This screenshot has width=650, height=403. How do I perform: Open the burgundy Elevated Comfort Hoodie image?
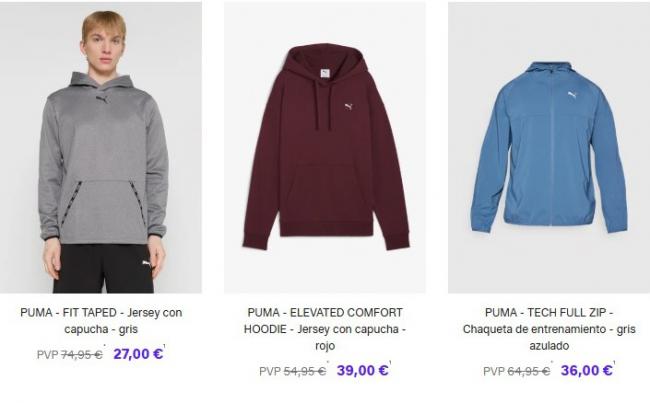(x=325, y=148)
